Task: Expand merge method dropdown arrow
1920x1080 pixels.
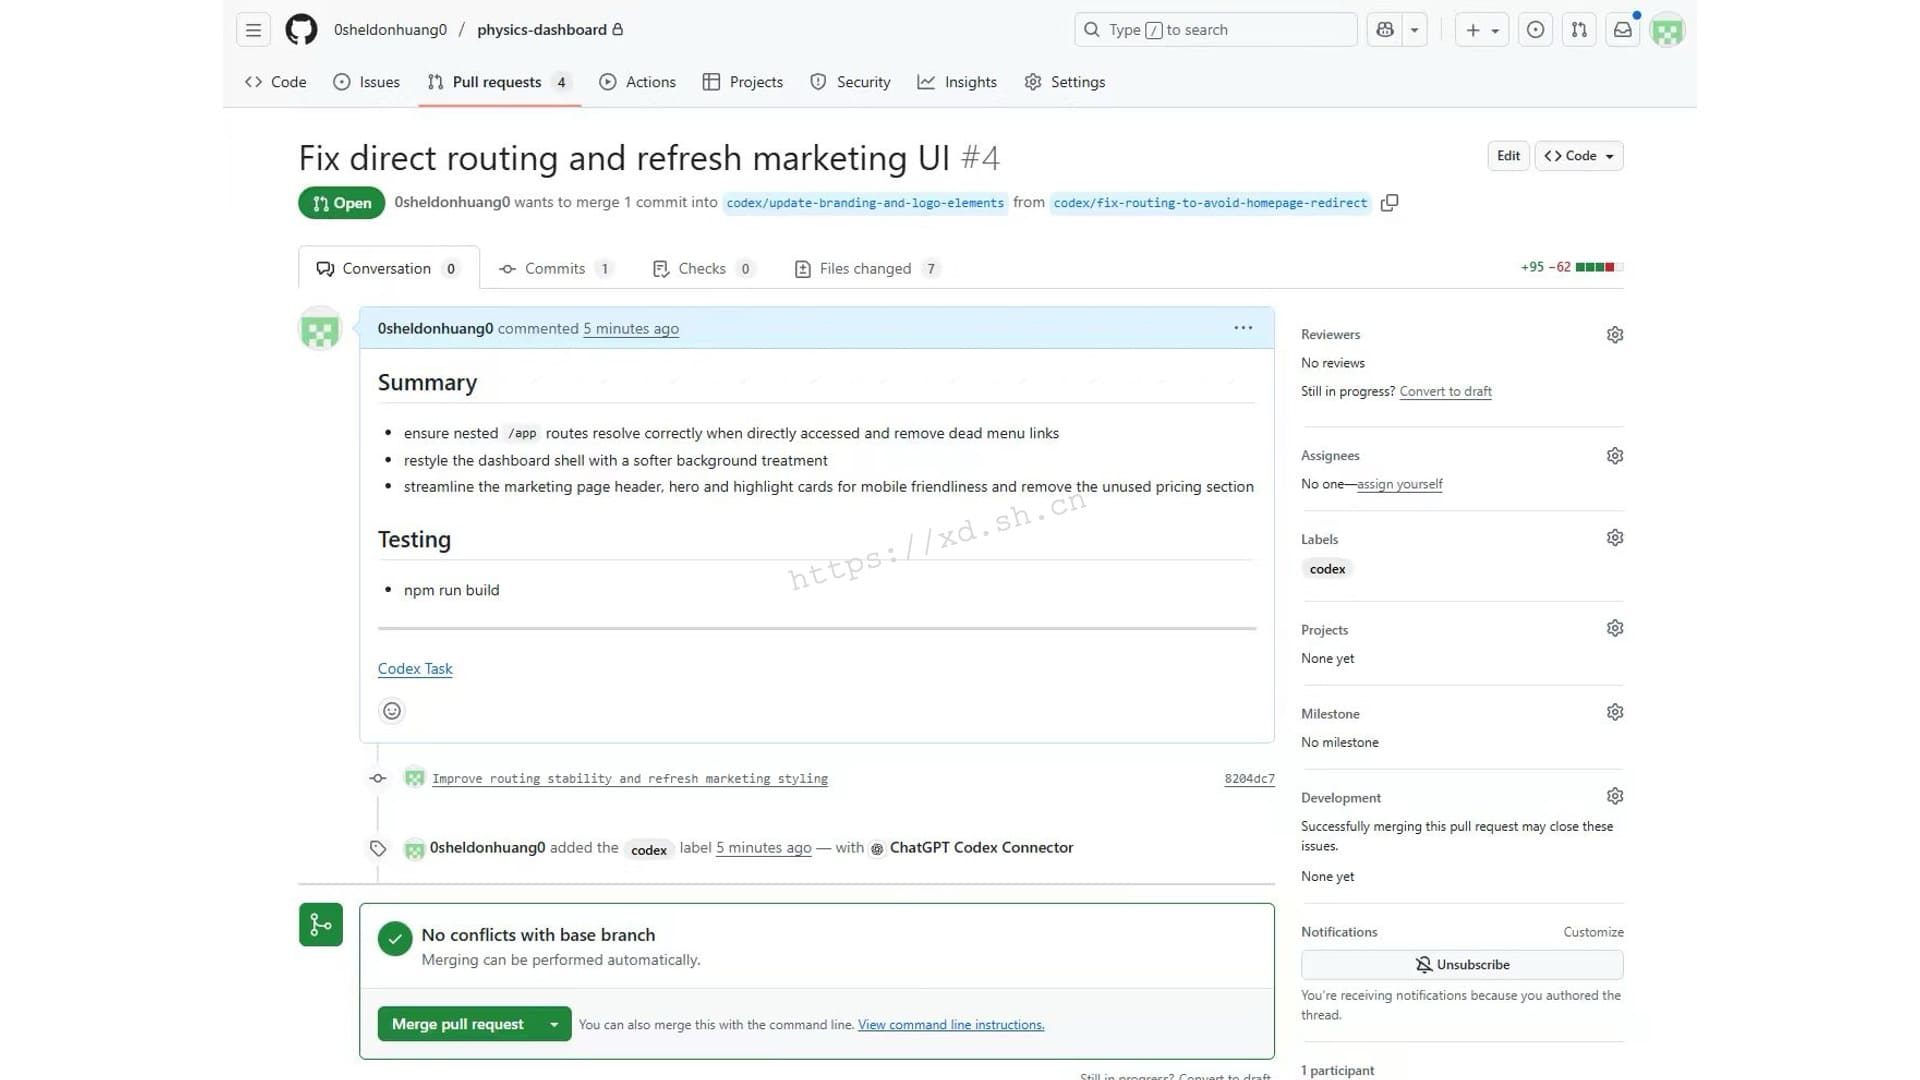Action: 554,1024
